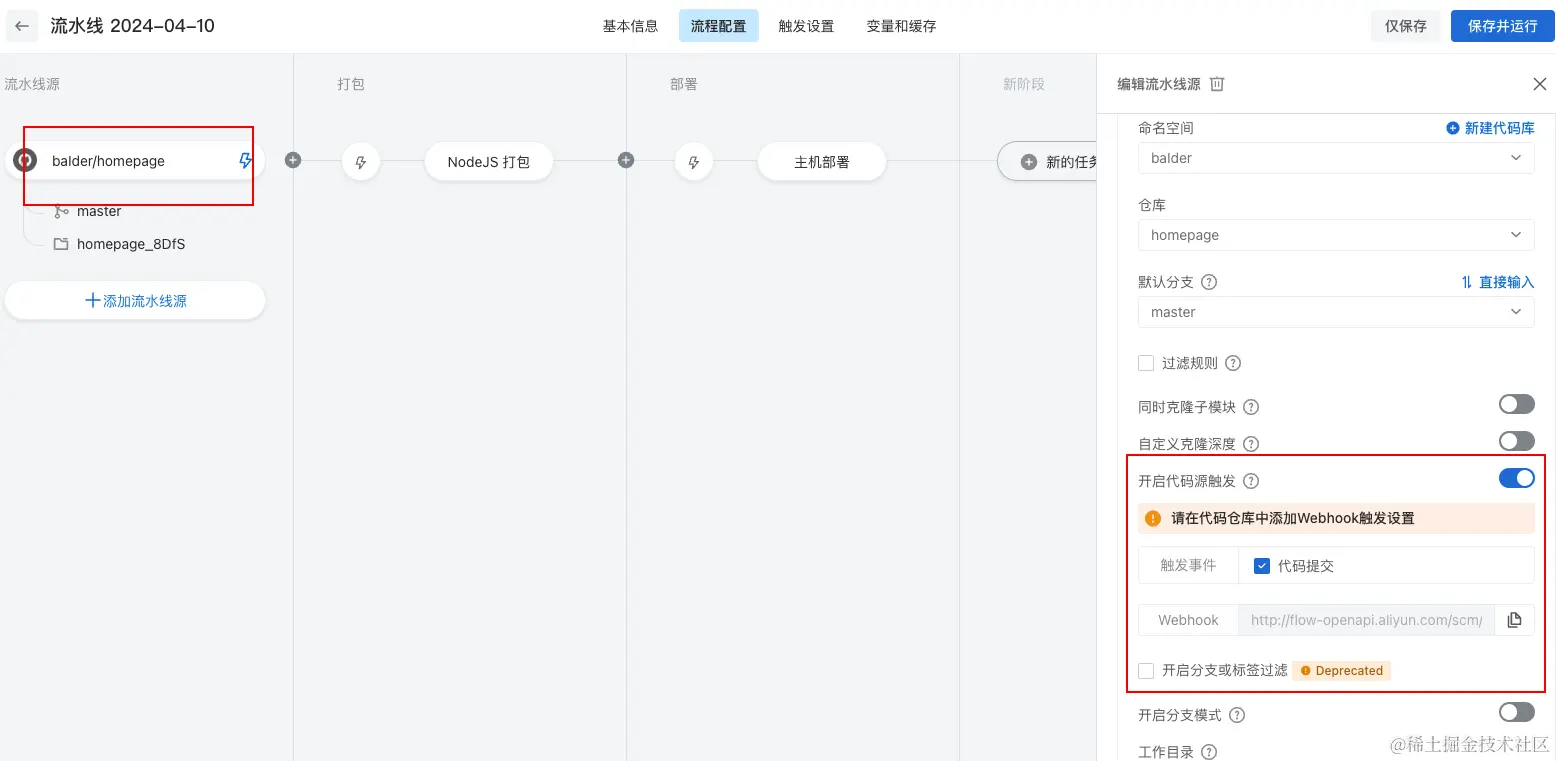Screen dimensions: 1556x761
Task: Show help for 过滤规则
Action: point(1233,363)
